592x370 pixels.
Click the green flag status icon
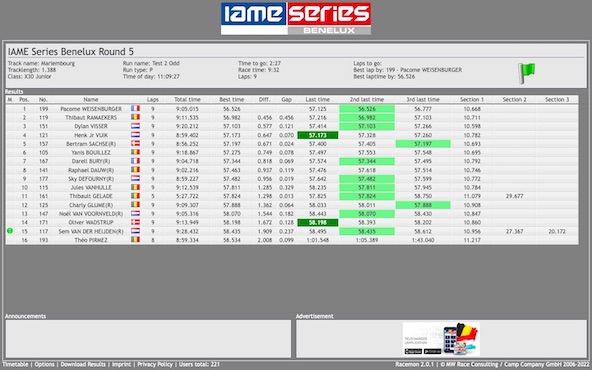coord(526,73)
